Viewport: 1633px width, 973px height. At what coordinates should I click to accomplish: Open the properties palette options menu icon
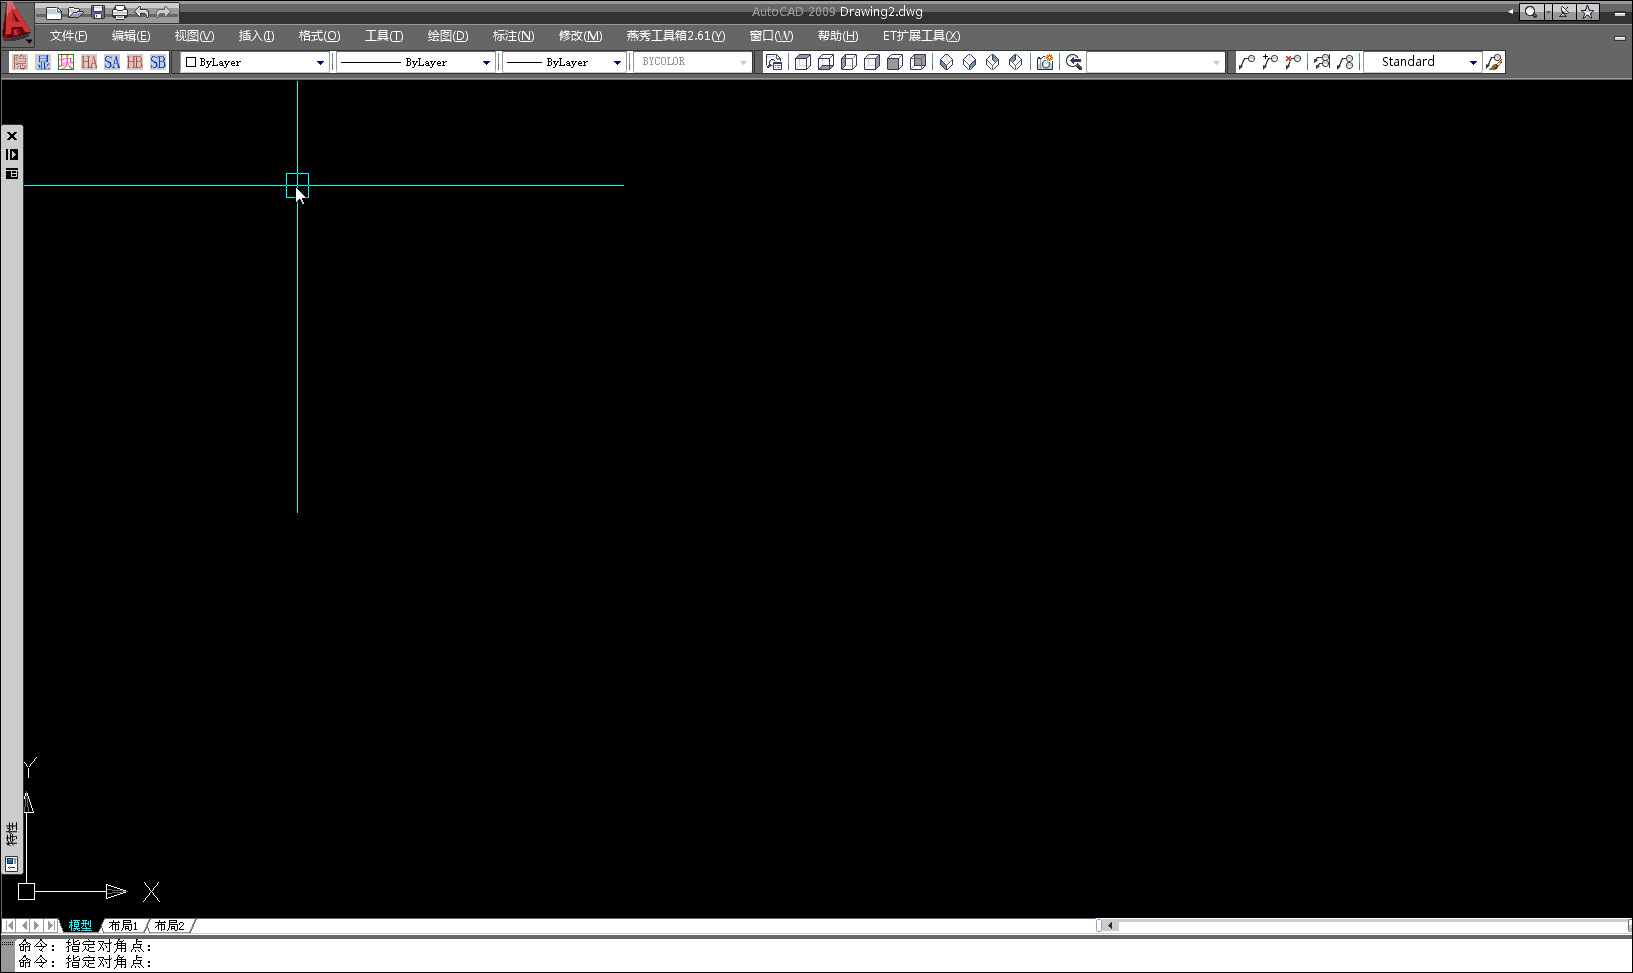point(12,174)
